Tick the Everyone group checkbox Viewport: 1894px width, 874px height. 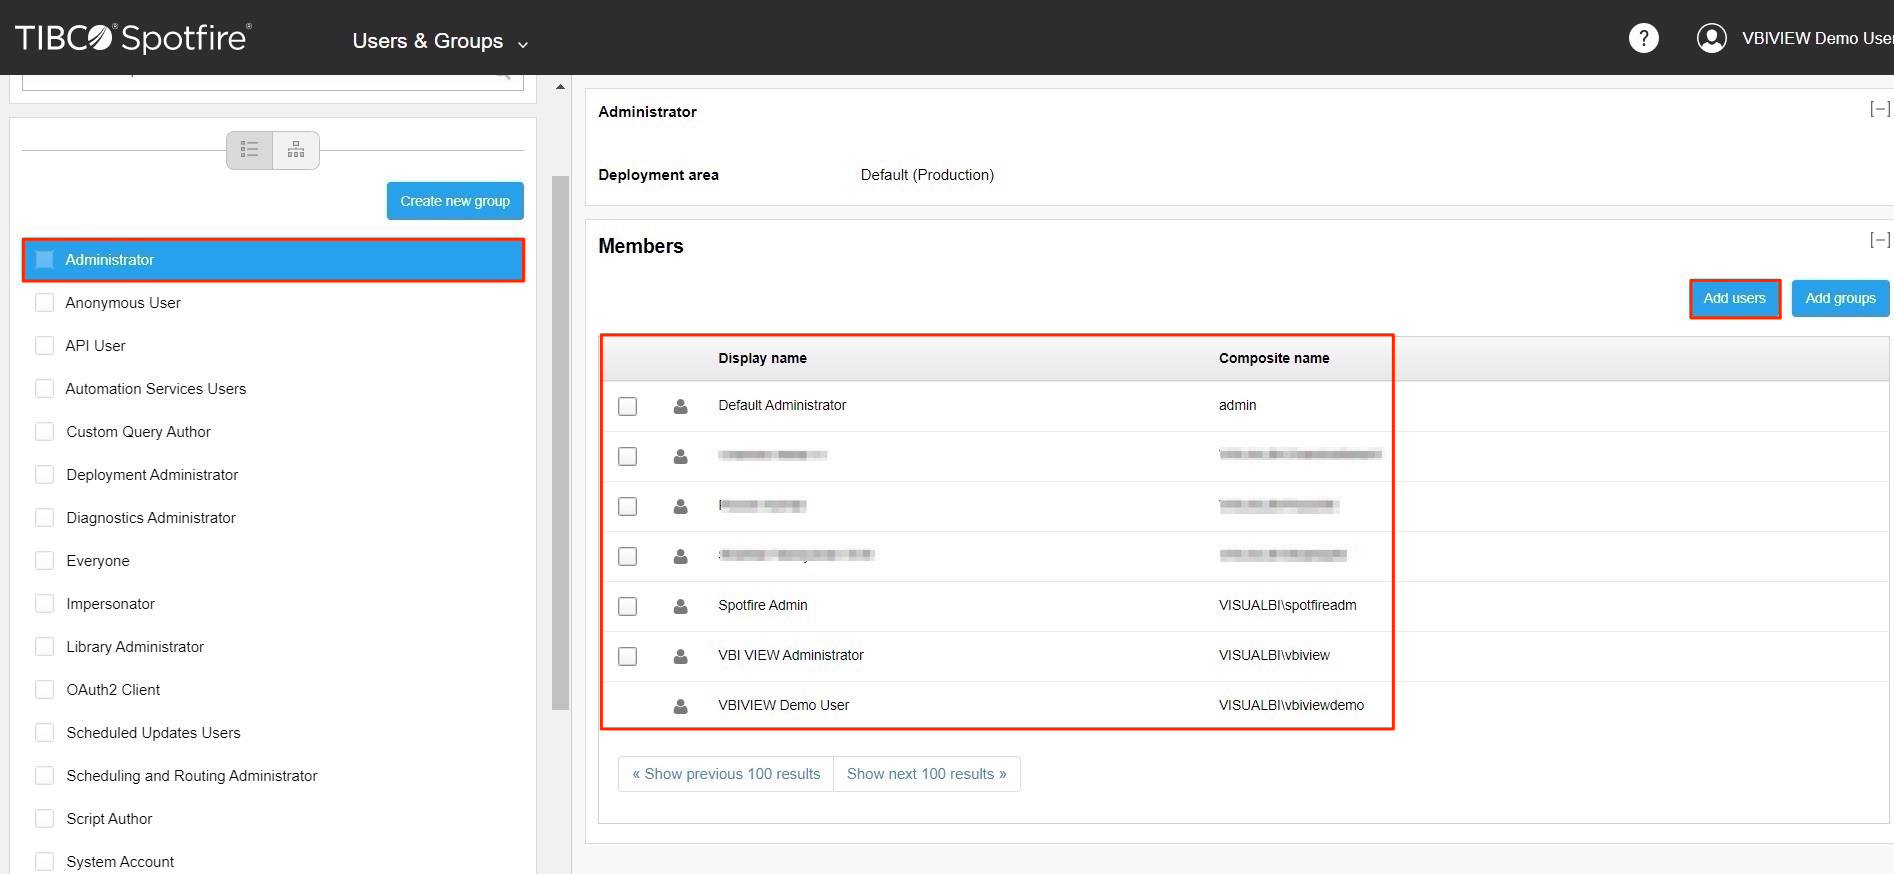44,561
